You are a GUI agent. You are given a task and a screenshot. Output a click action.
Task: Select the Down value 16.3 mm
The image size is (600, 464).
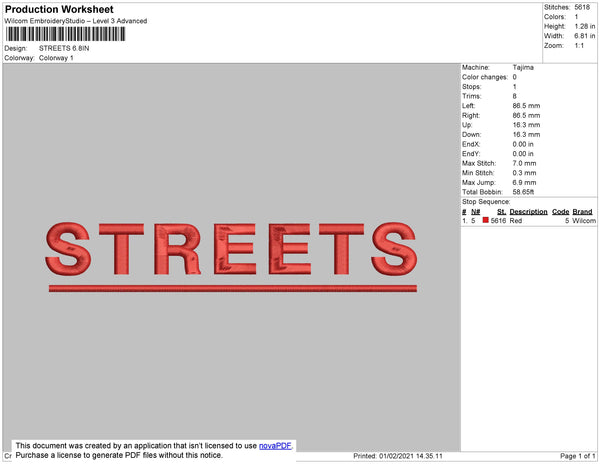click(526, 134)
